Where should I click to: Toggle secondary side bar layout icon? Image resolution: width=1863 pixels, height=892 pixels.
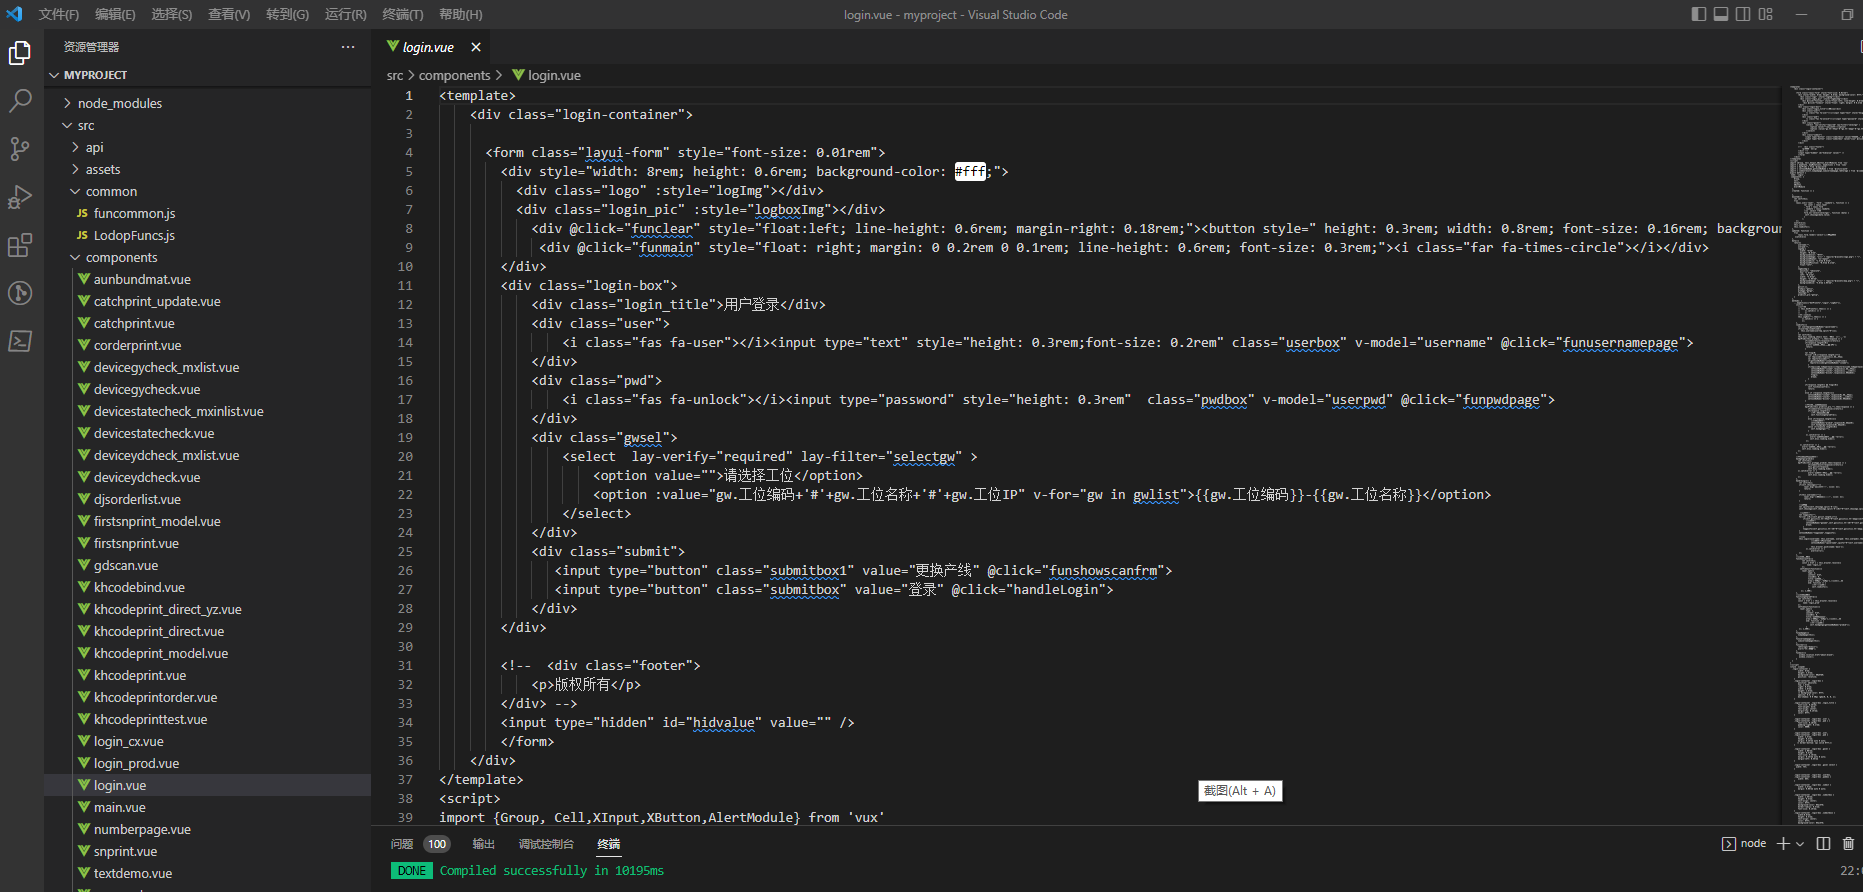pos(1743,14)
